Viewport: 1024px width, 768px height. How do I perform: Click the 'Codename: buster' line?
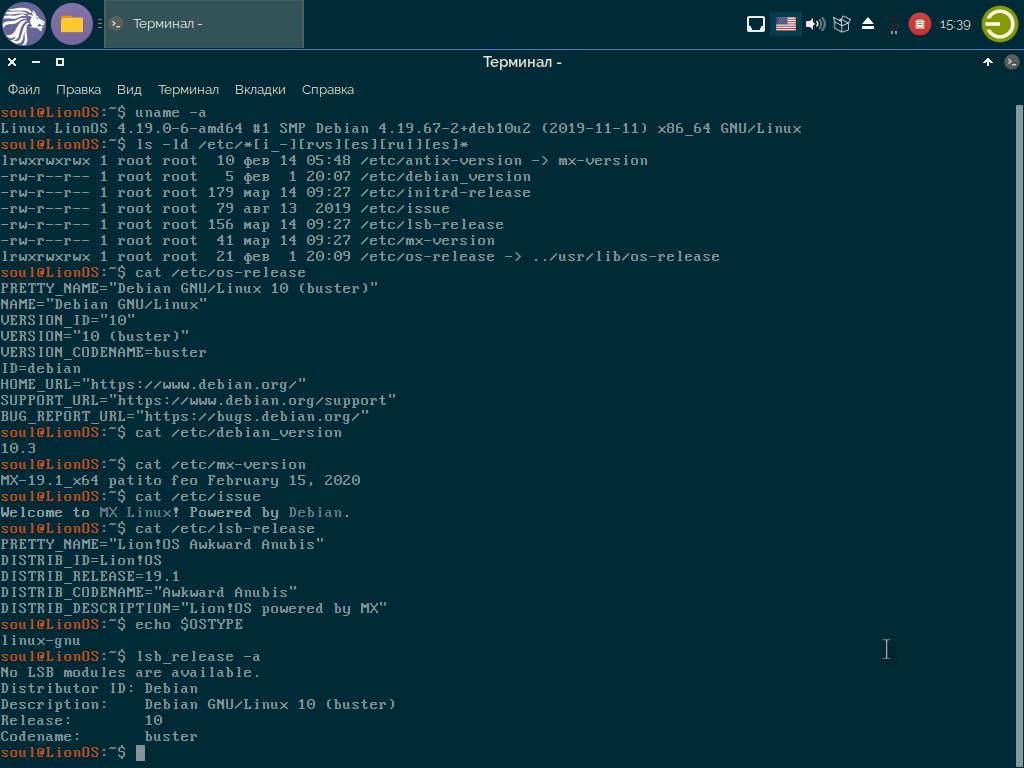point(99,737)
